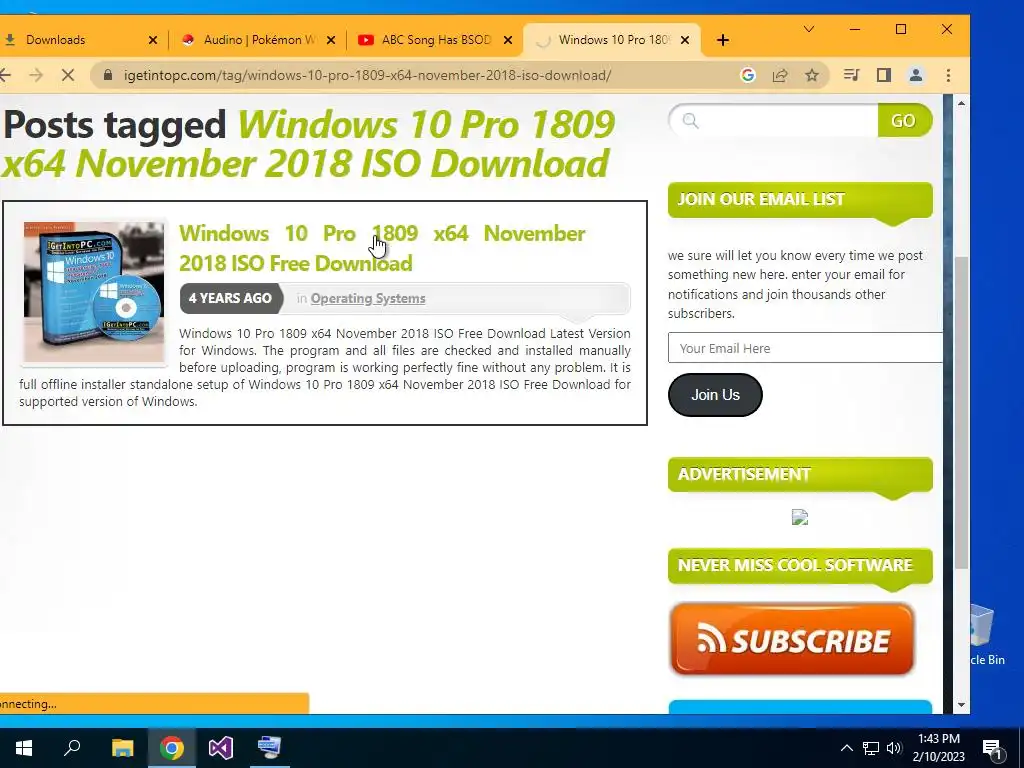
Task: Open the Operating Systems category link
Action: (368, 298)
